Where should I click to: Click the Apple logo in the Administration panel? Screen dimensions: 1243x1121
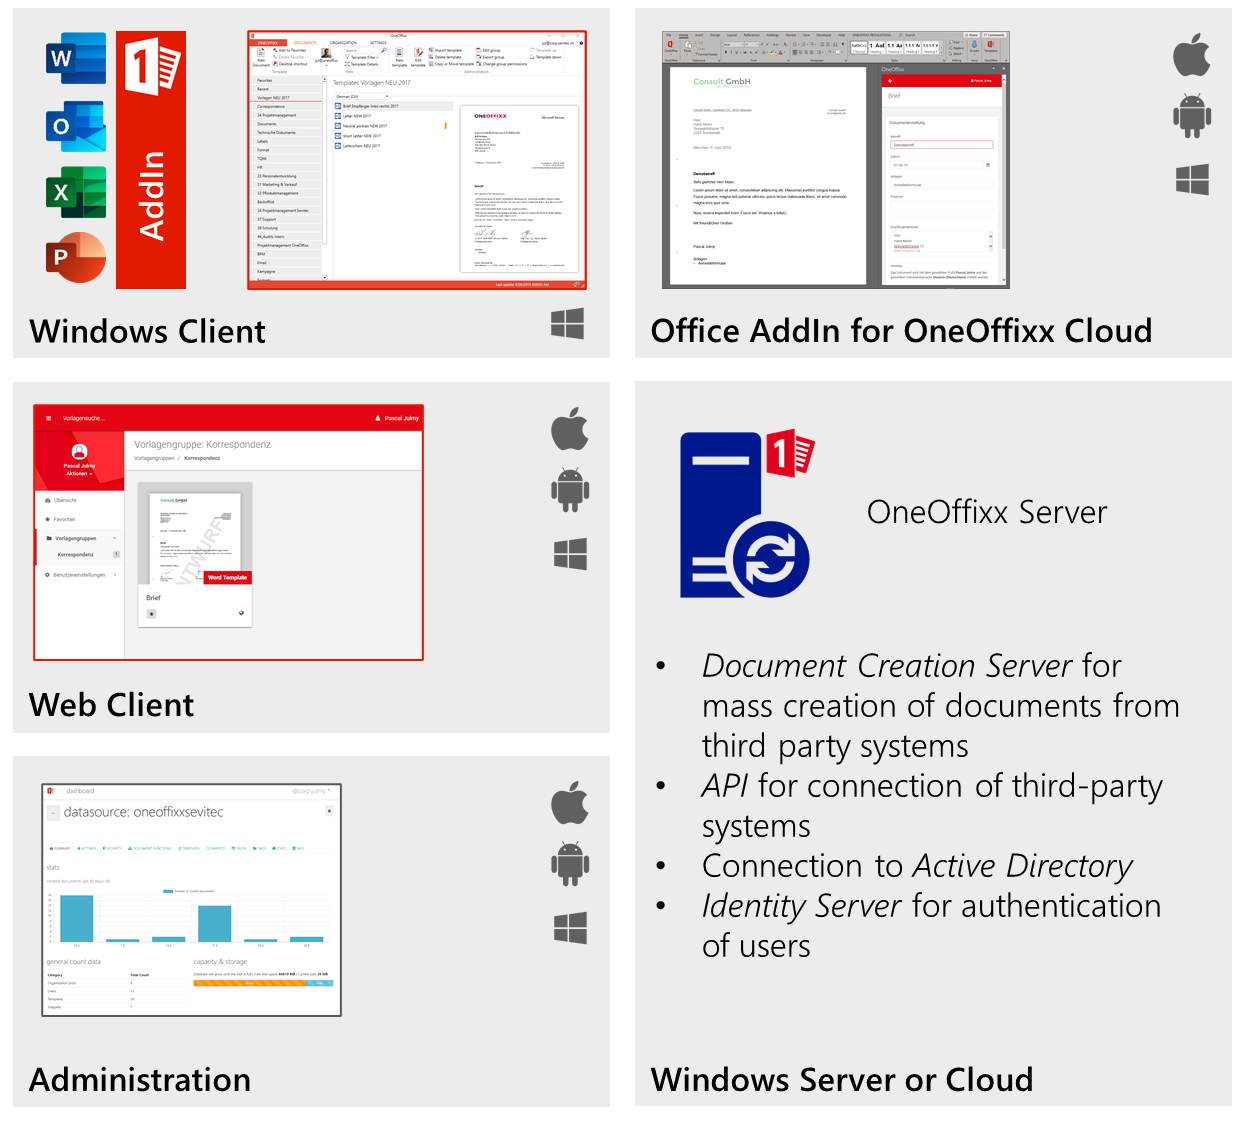click(570, 803)
